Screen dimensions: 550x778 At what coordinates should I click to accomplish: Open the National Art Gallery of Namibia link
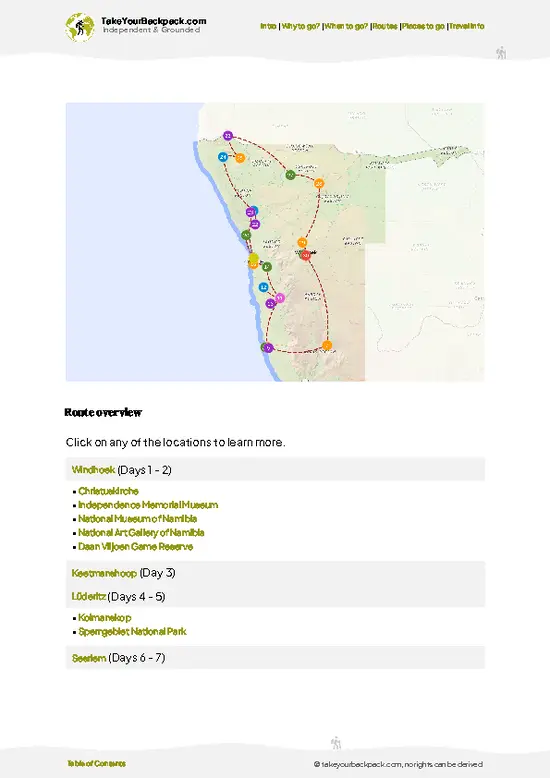tap(141, 532)
